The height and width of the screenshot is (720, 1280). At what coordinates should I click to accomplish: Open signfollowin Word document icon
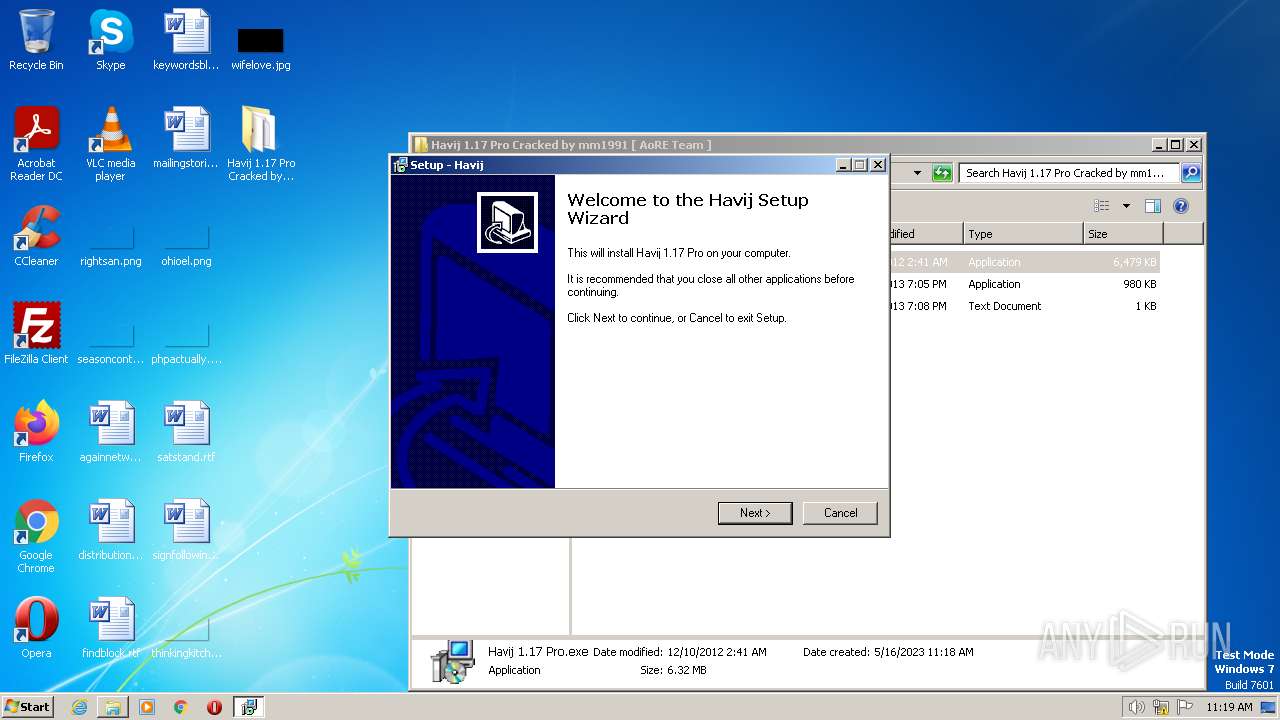pyautogui.click(x=186, y=530)
